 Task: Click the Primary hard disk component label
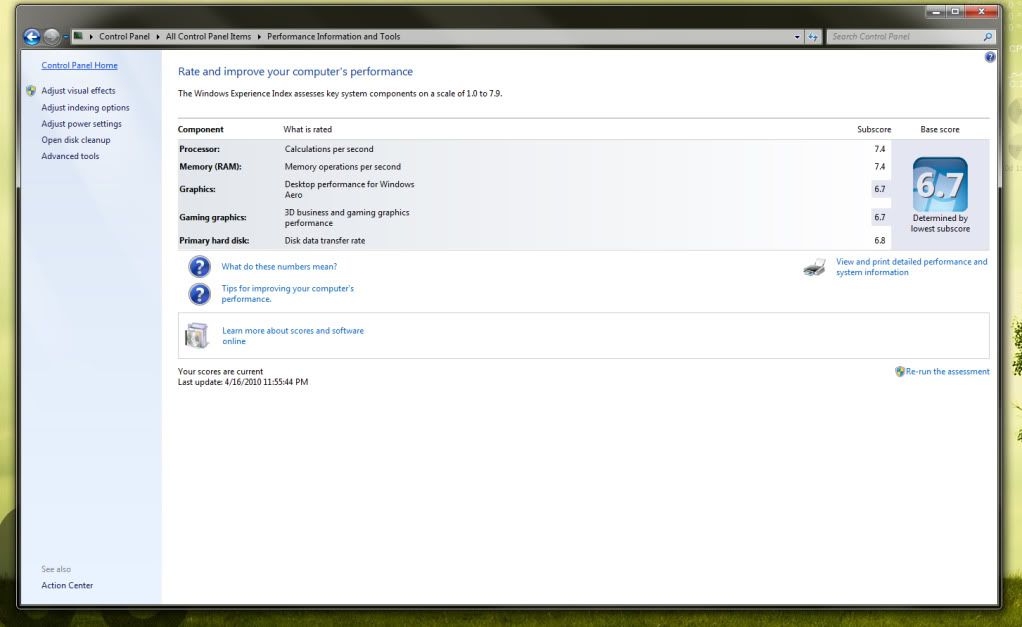(x=214, y=241)
